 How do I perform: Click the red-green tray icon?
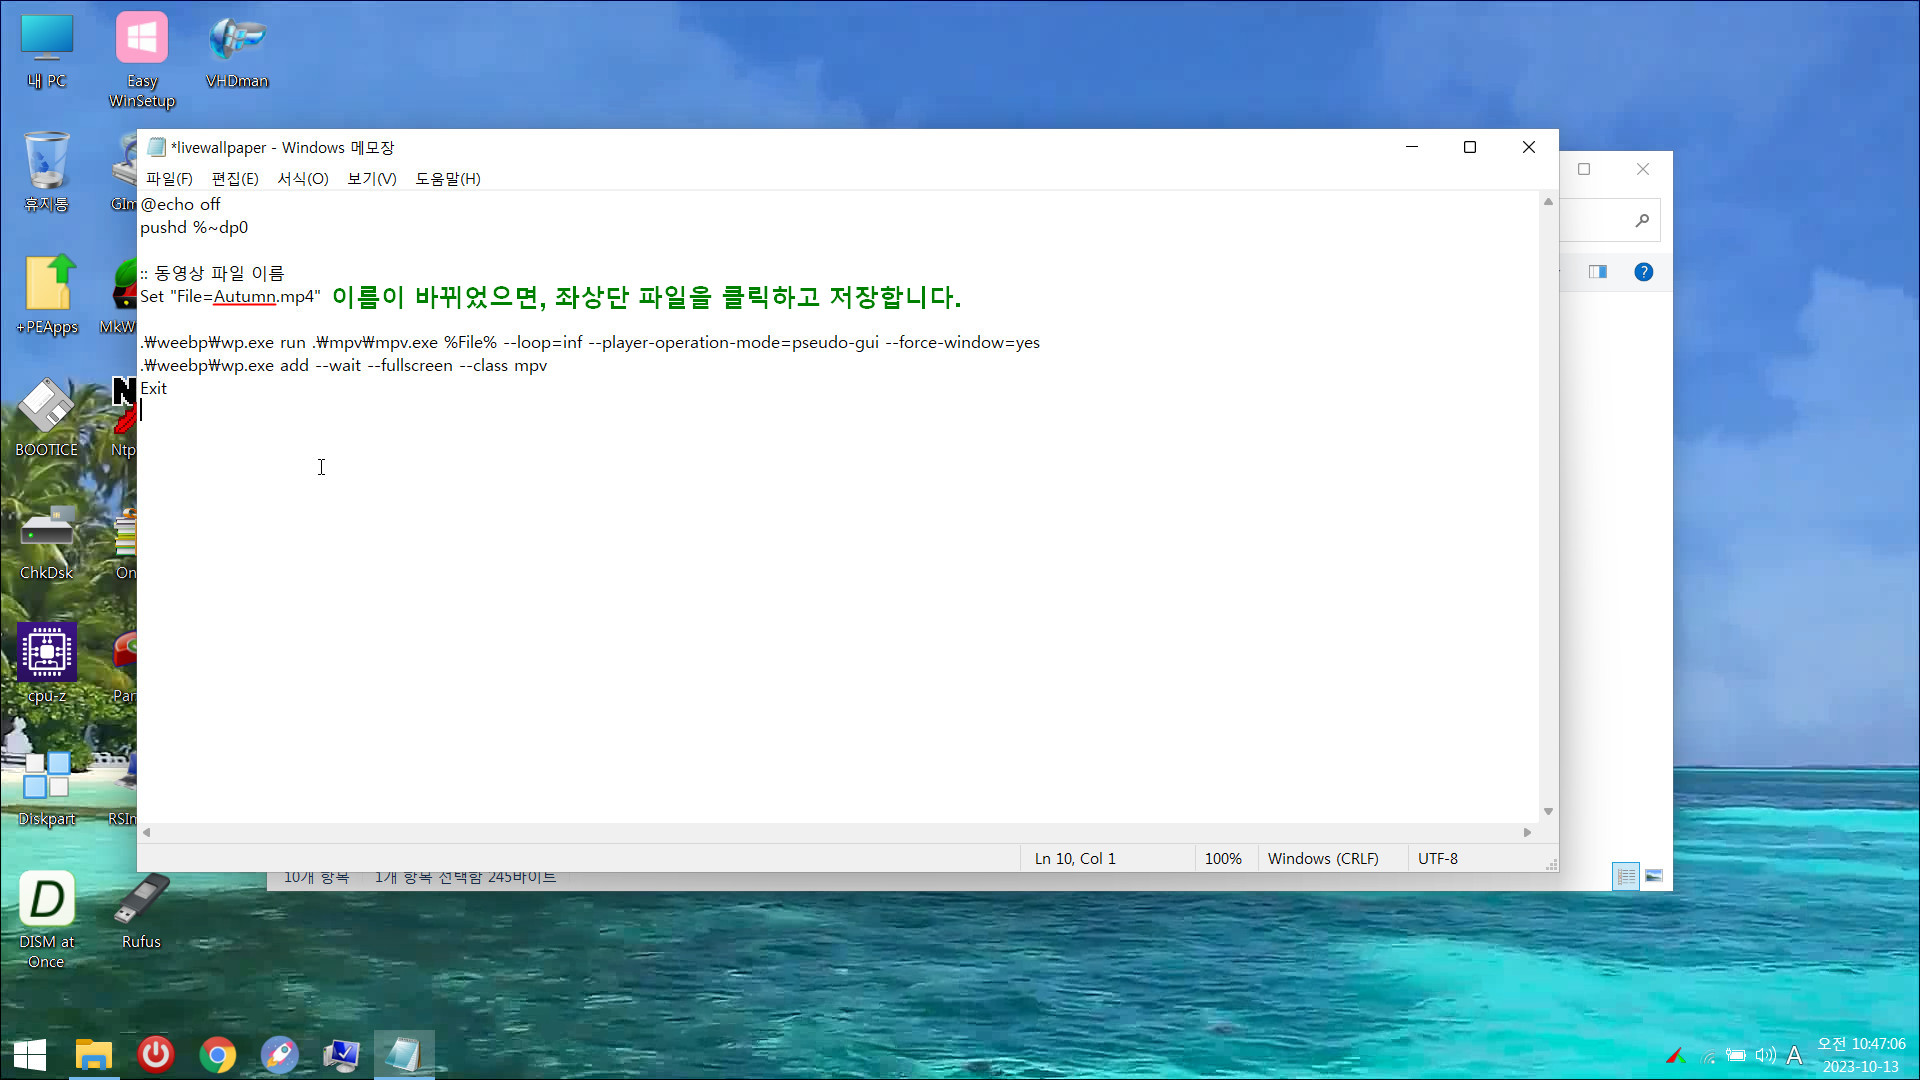[x=1676, y=1056]
